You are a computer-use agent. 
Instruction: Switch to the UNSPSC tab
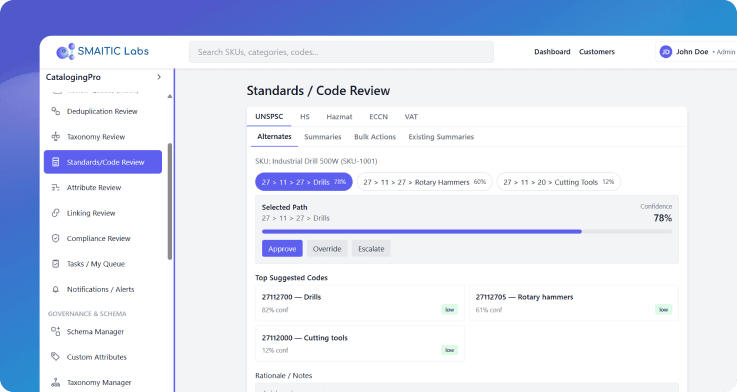click(x=269, y=117)
